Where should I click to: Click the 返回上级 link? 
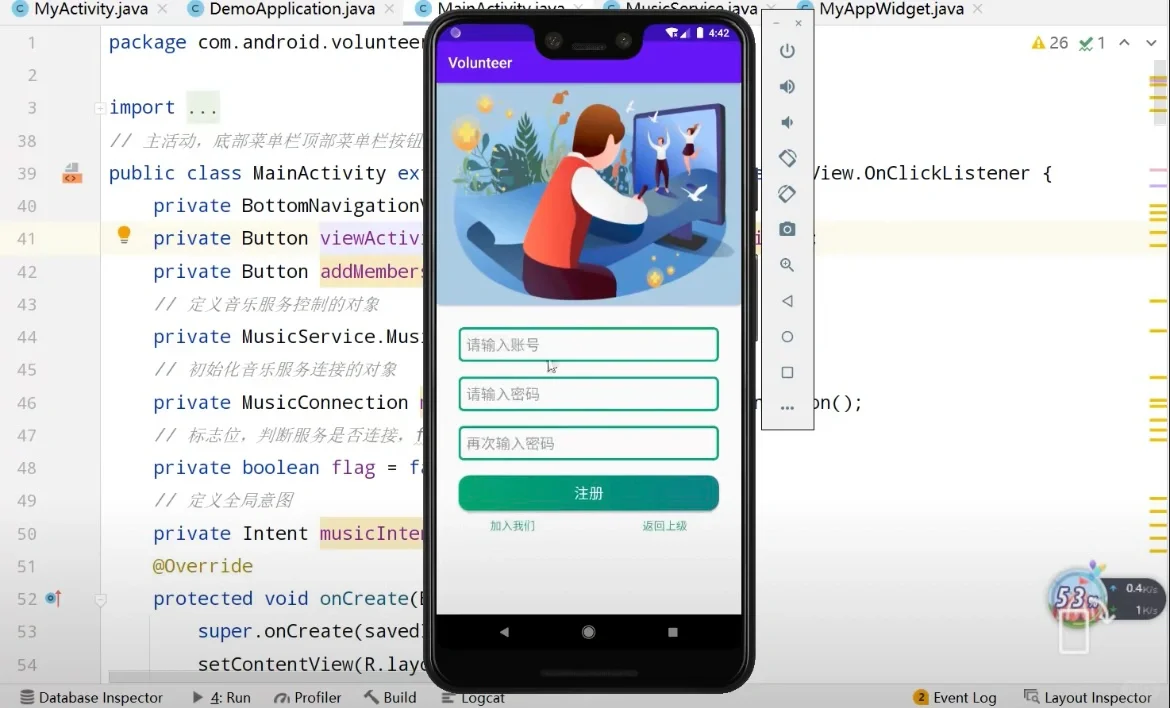pos(664,524)
